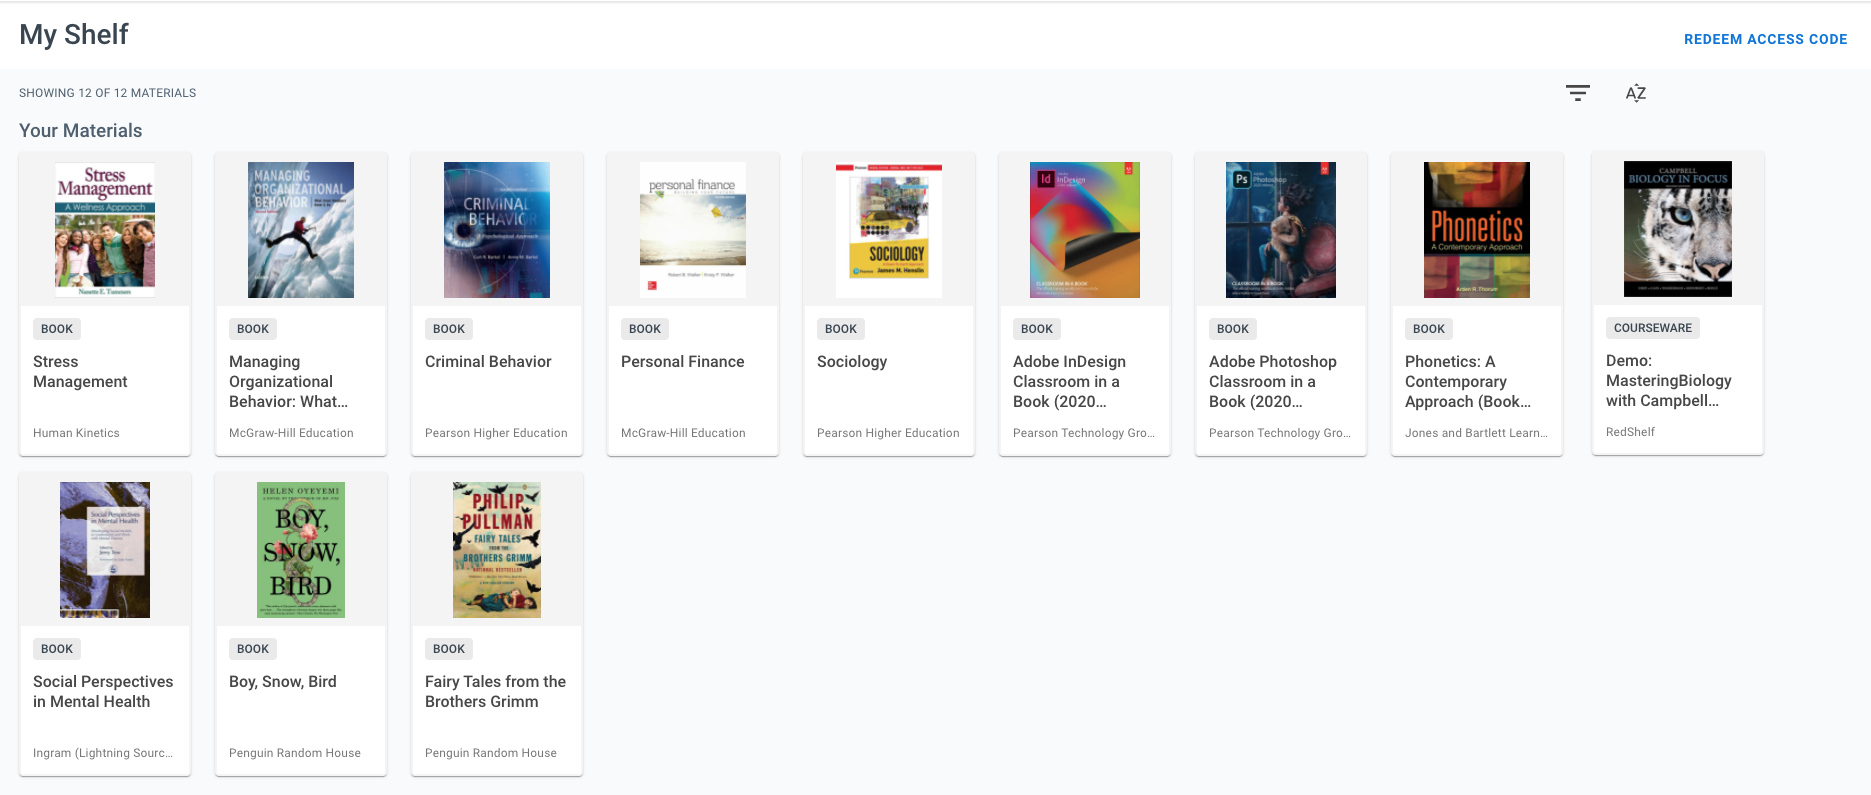Click the Book tag on Stress Management card
The height and width of the screenshot is (795, 1871).
(57, 329)
